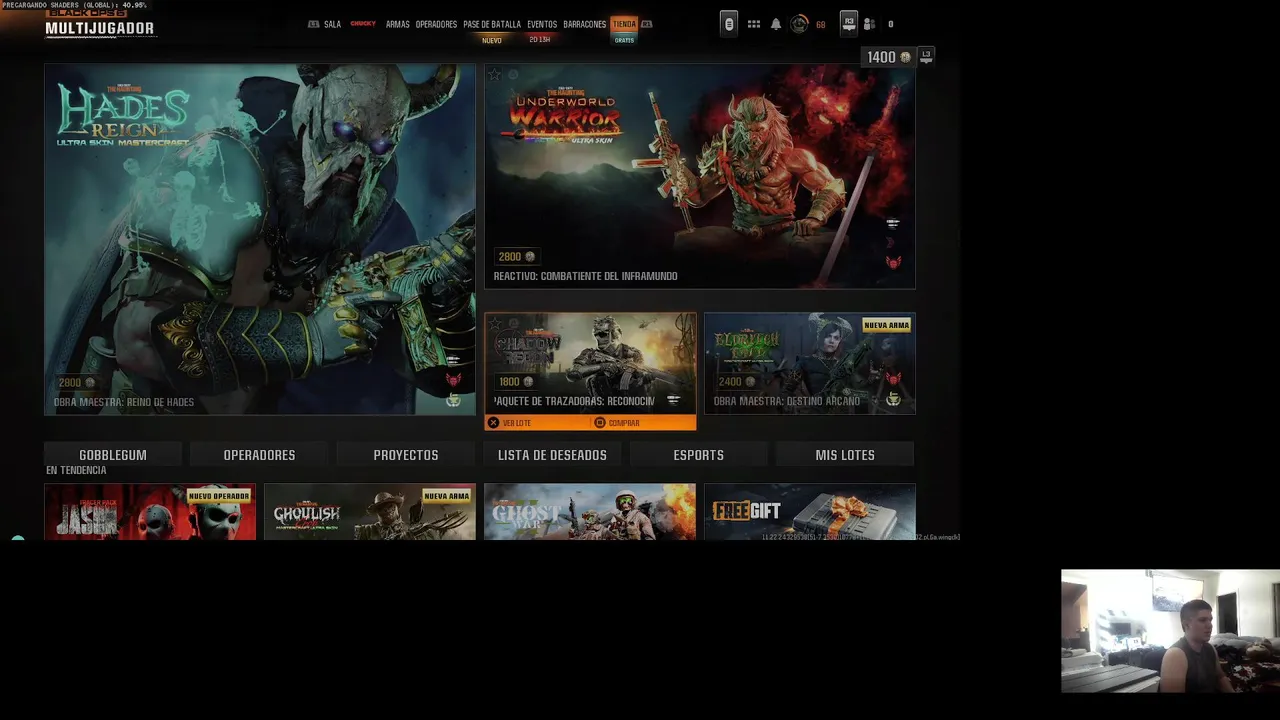Open the R3 social button icon
Viewport: 1280px width, 720px height.
(x=849, y=23)
